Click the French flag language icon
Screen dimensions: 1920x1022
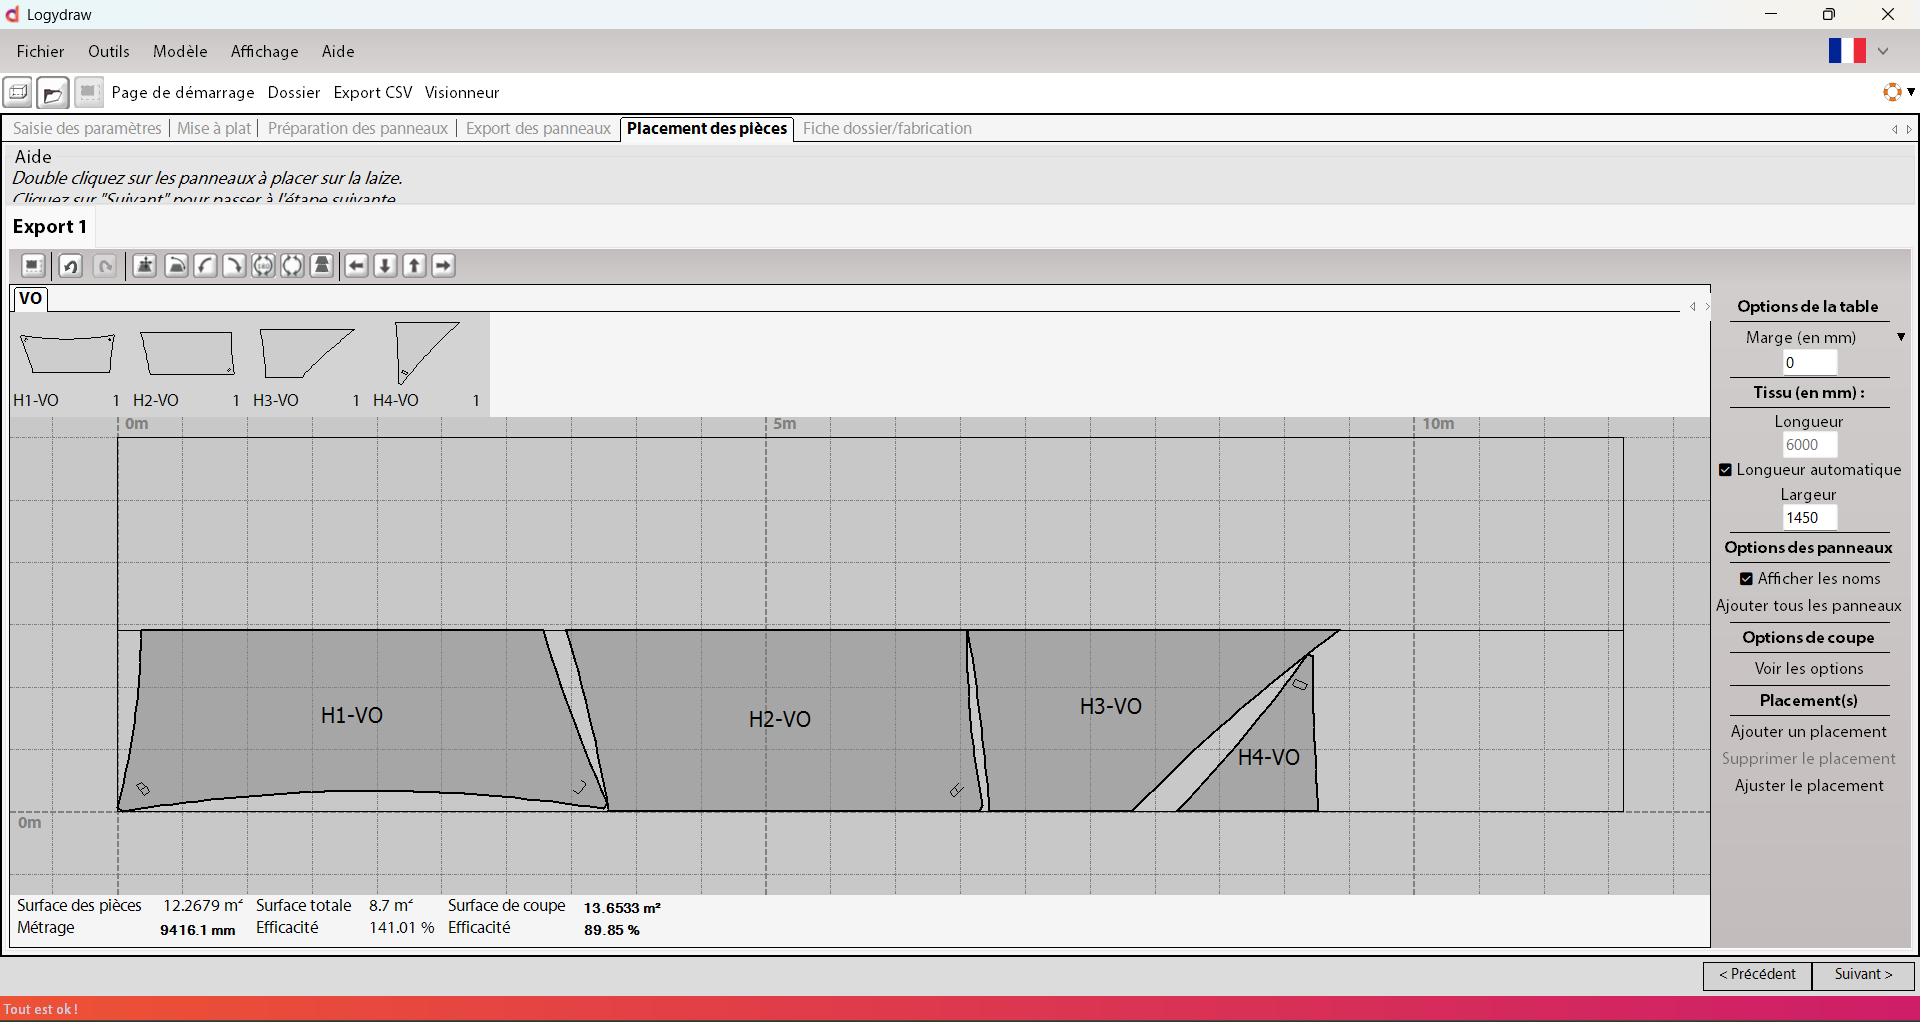[1847, 51]
